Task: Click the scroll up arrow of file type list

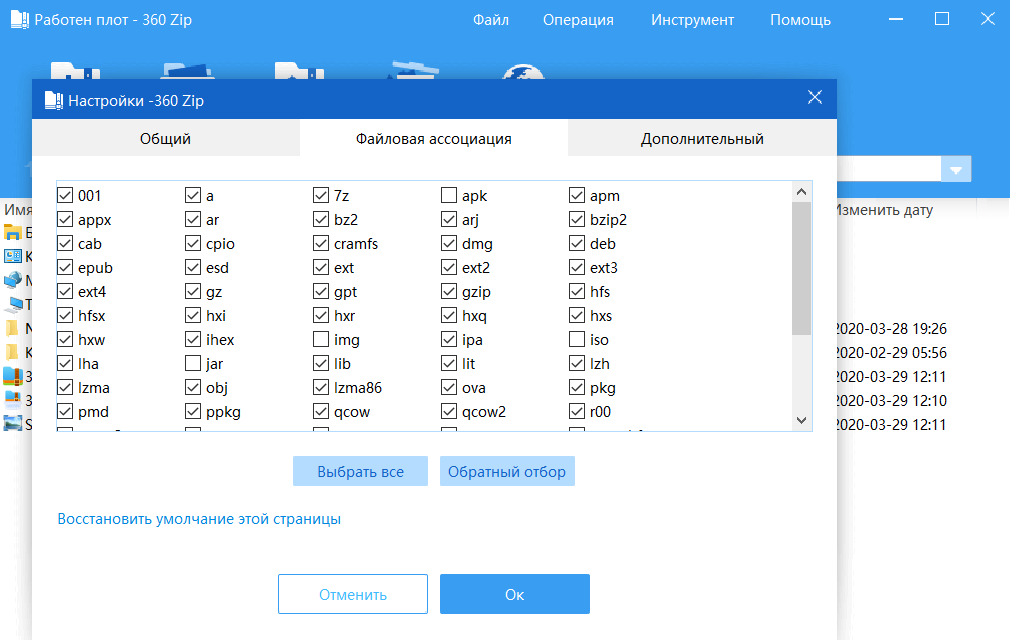Action: pos(801,191)
